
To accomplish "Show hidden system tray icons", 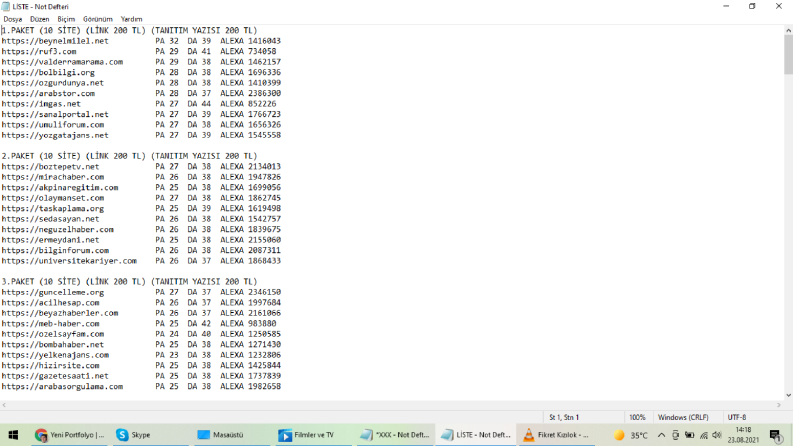I will (661, 435).
